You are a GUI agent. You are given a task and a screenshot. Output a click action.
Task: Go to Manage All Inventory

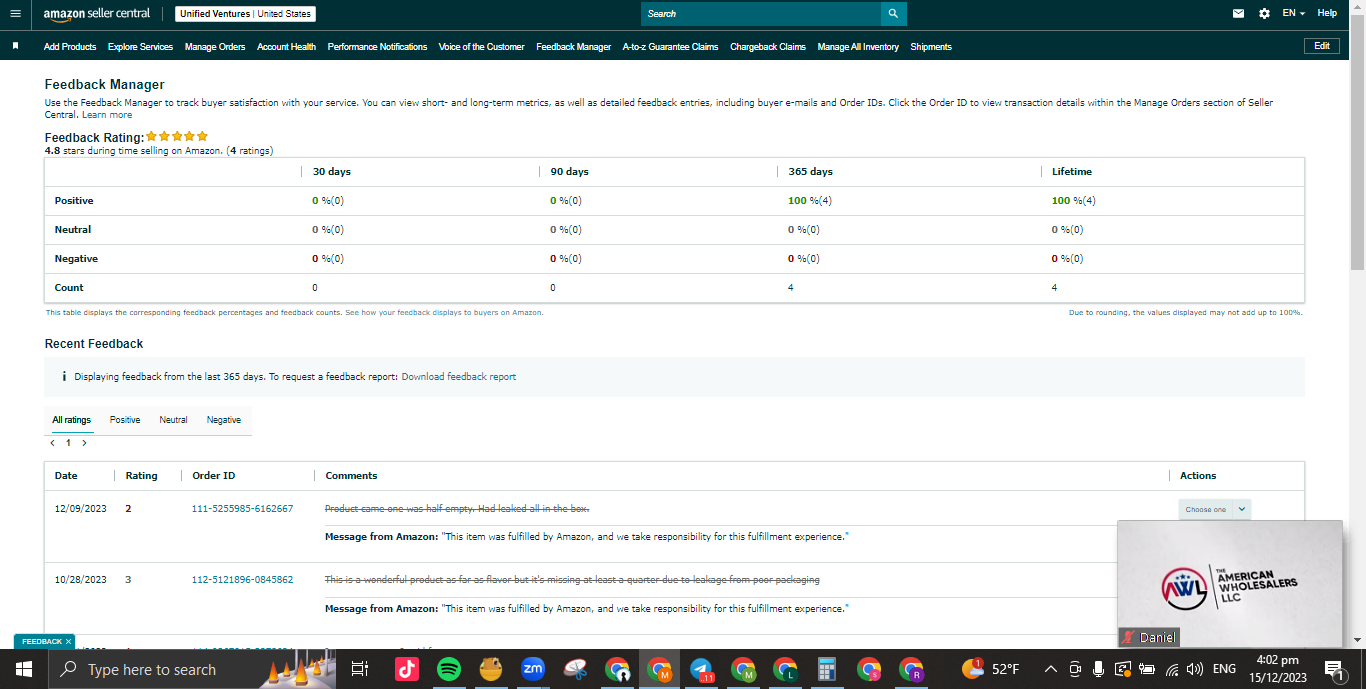[858, 47]
